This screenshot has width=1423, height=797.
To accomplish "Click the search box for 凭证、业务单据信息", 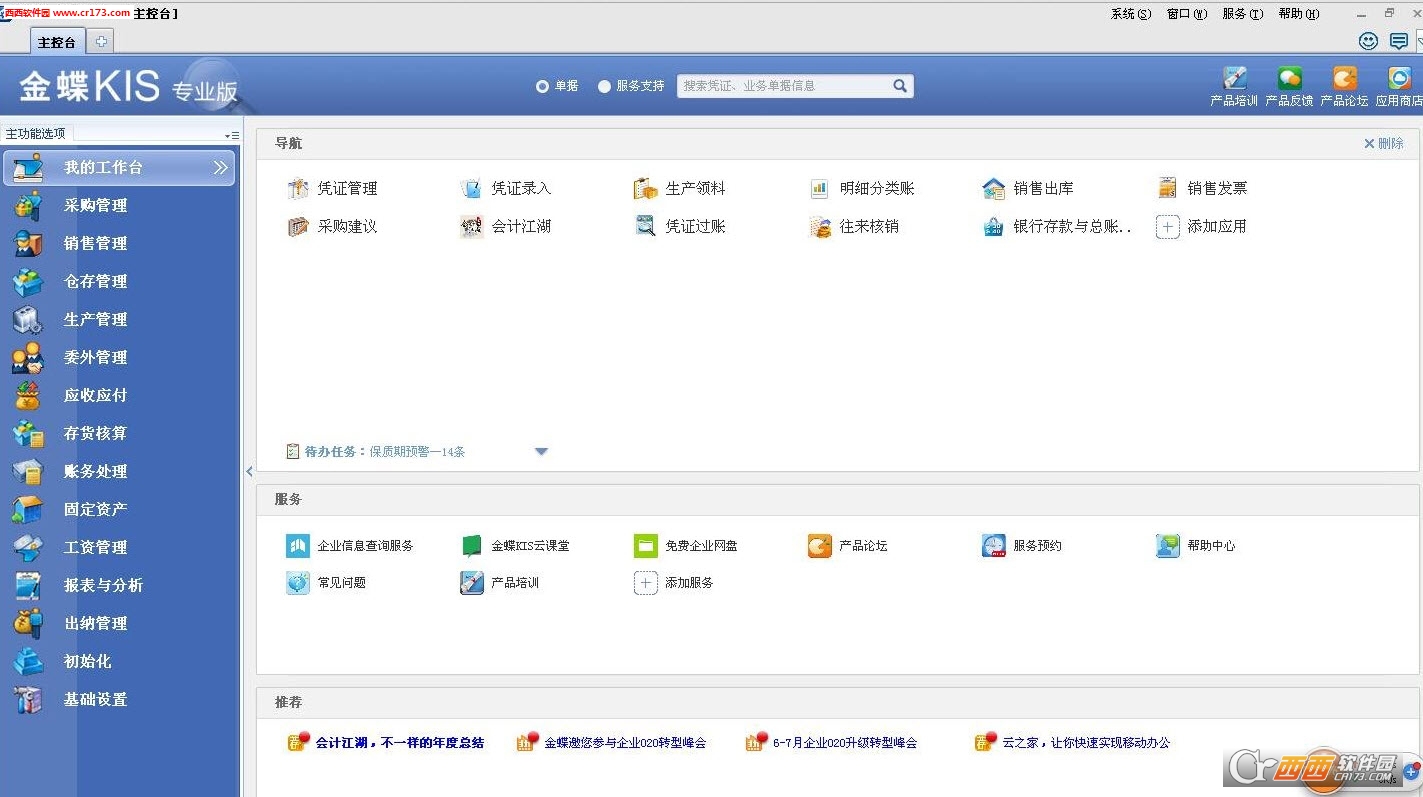I will (x=783, y=86).
